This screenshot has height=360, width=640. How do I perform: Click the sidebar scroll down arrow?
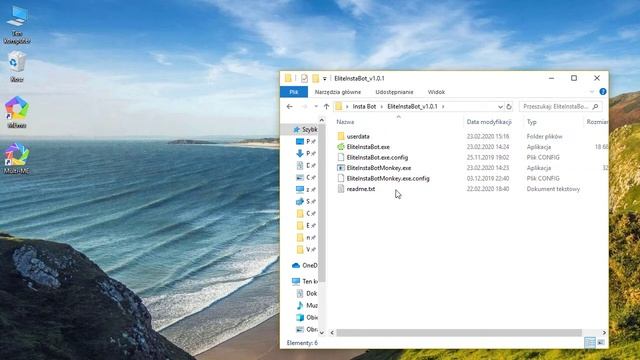(322, 333)
